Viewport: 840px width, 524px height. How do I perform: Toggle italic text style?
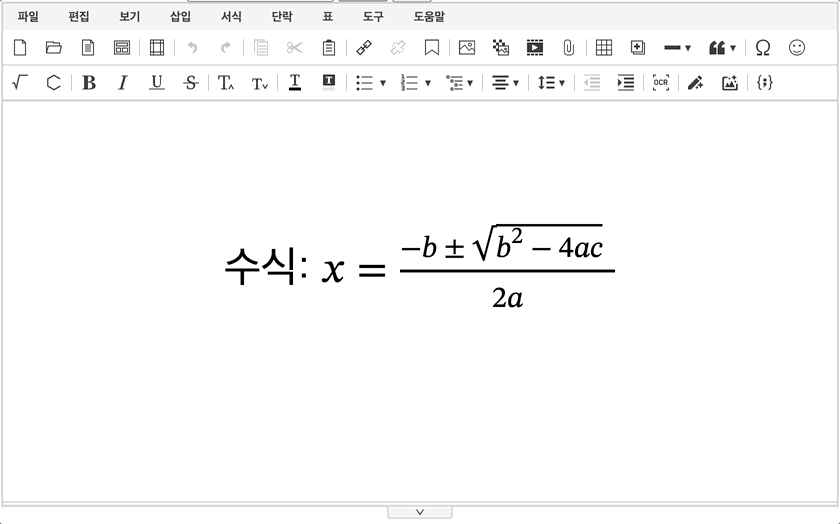122,83
